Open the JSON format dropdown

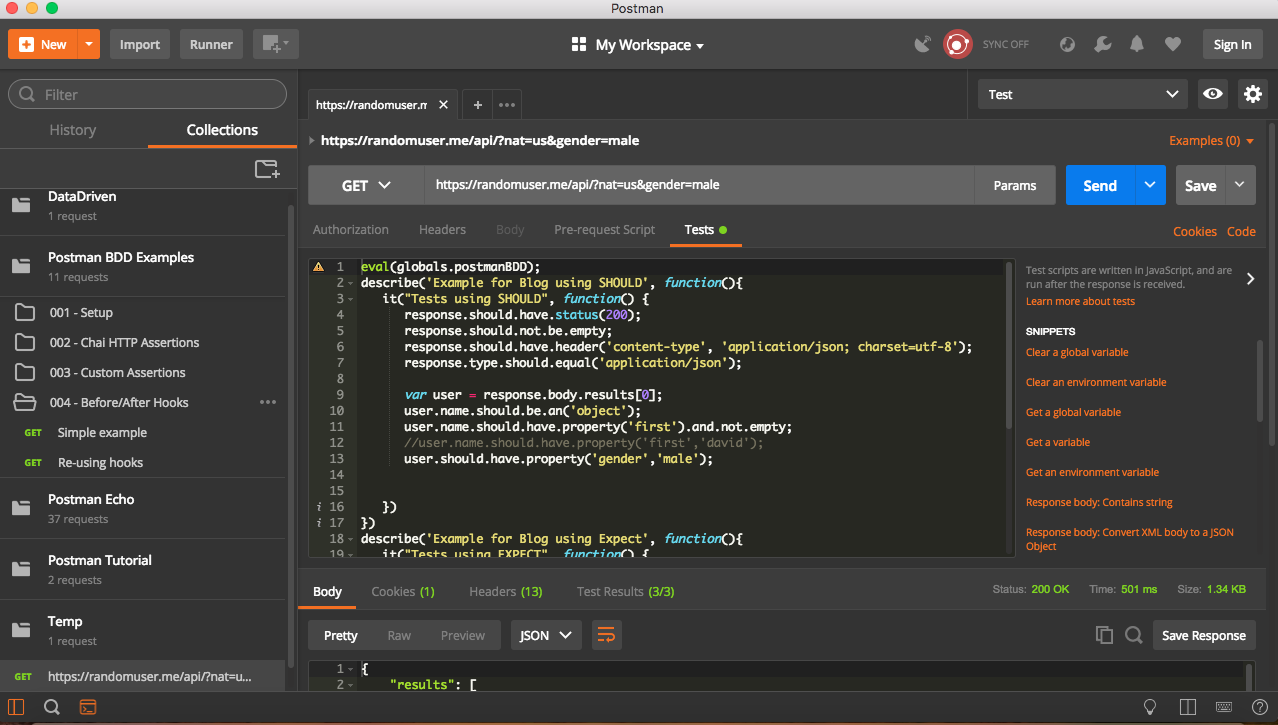click(546, 635)
